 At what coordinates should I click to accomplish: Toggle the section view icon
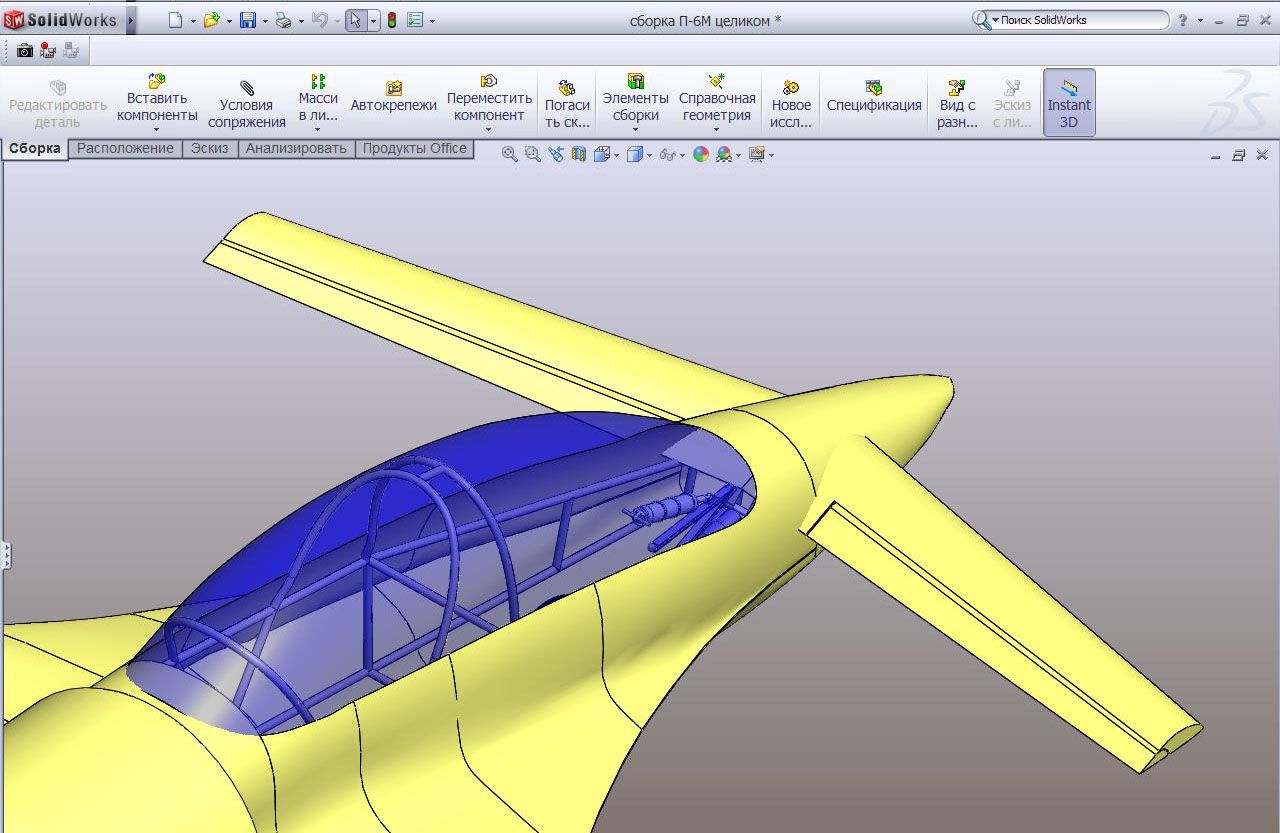click(578, 154)
